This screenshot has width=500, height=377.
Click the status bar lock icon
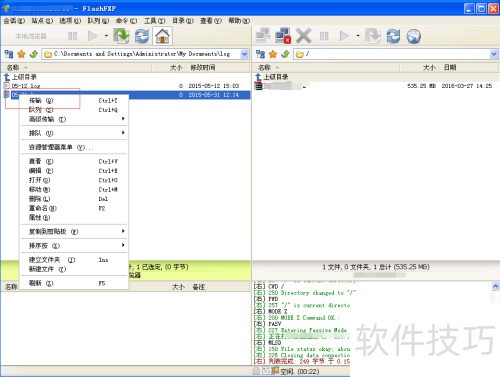(256, 371)
